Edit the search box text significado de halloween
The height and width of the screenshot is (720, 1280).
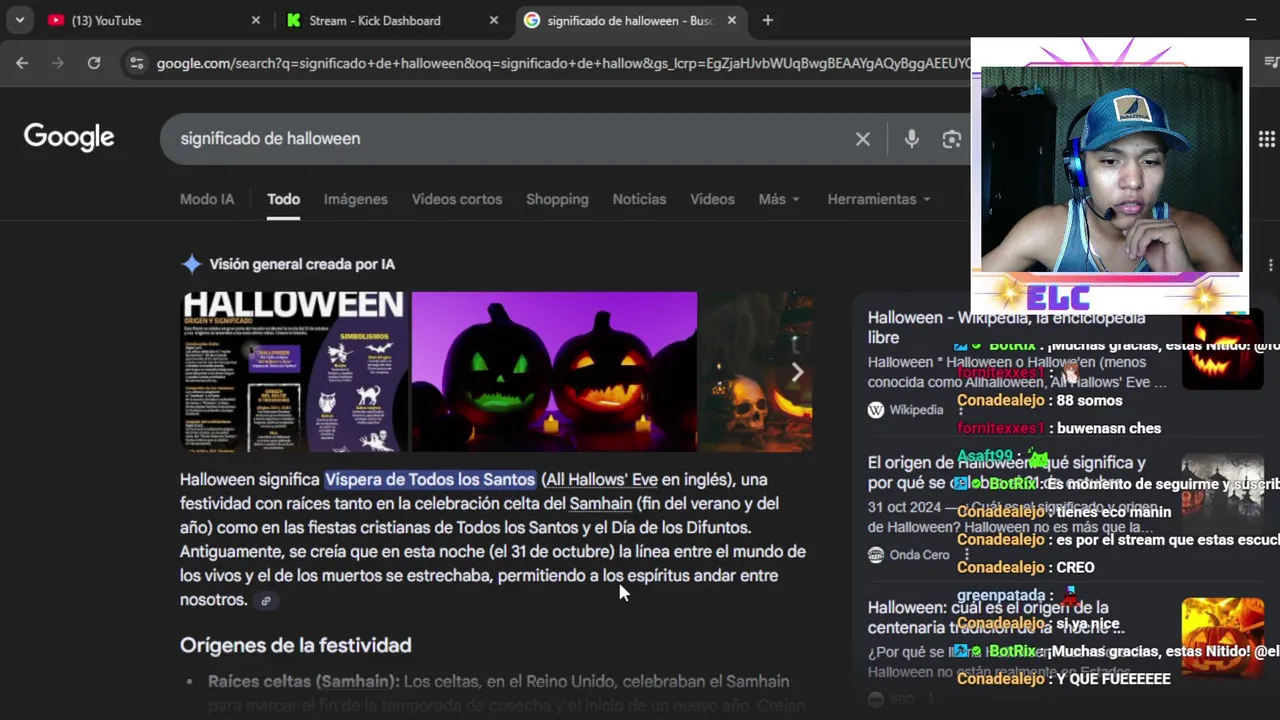[x=270, y=138]
